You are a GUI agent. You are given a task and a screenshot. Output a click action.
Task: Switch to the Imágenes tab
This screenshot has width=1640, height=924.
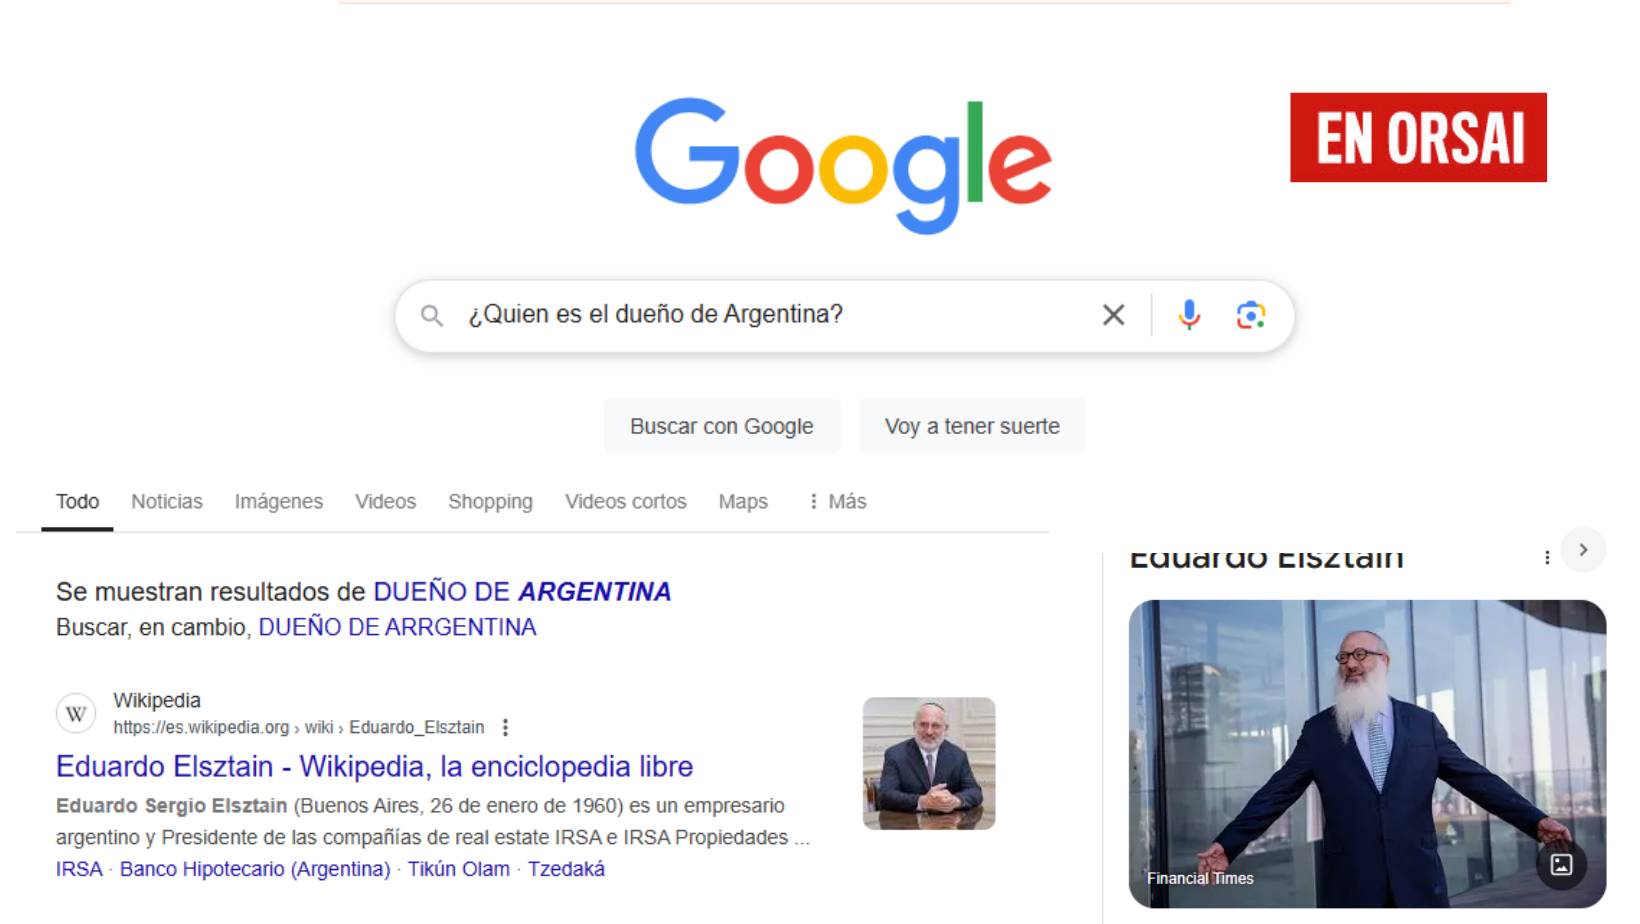(x=279, y=501)
